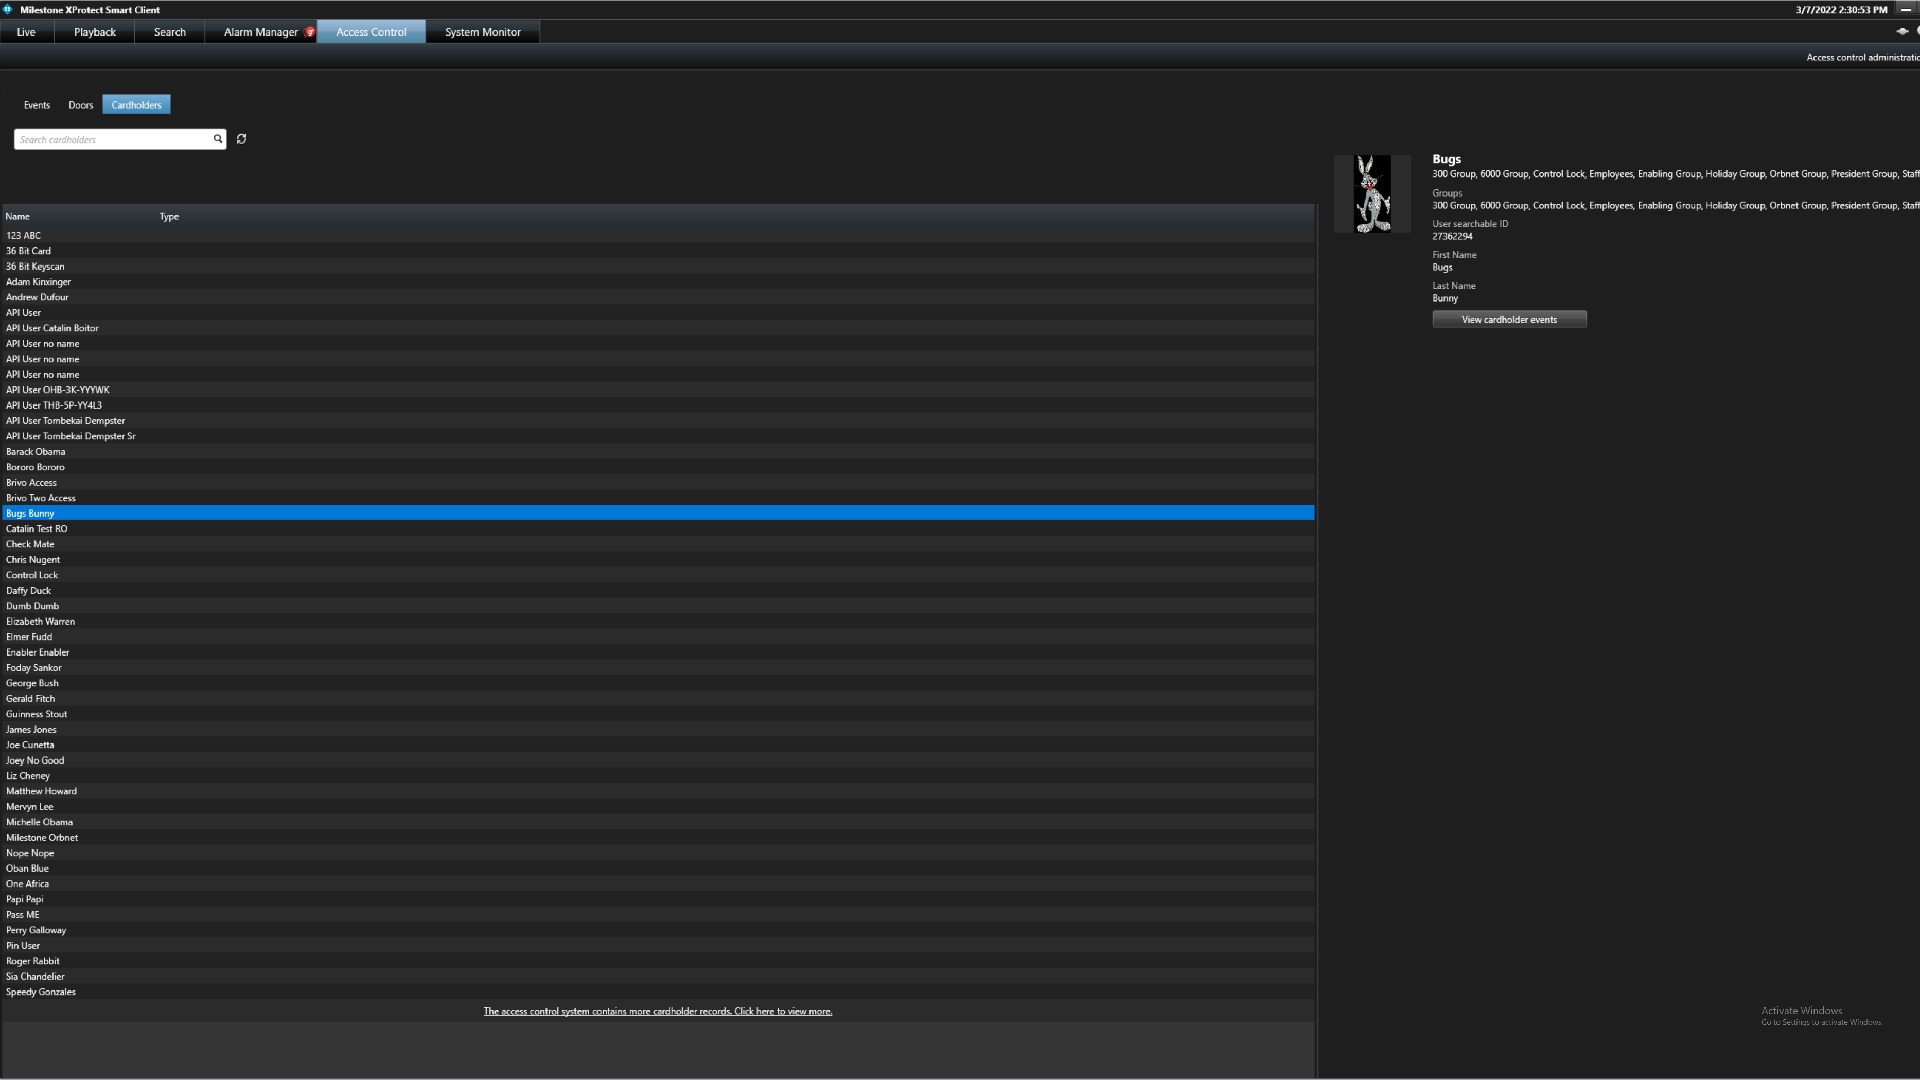
Task: Select cardholder Barack Obama
Action: (x=658, y=452)
